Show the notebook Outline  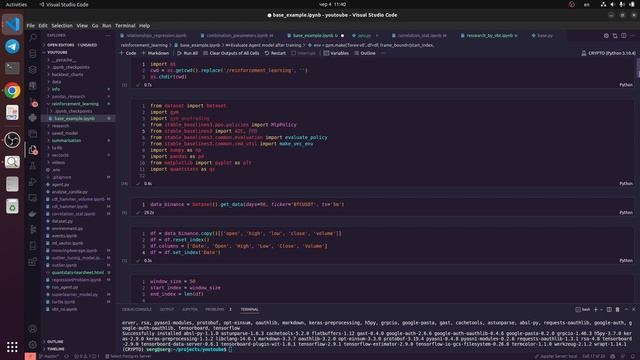[x=365, y=53]
